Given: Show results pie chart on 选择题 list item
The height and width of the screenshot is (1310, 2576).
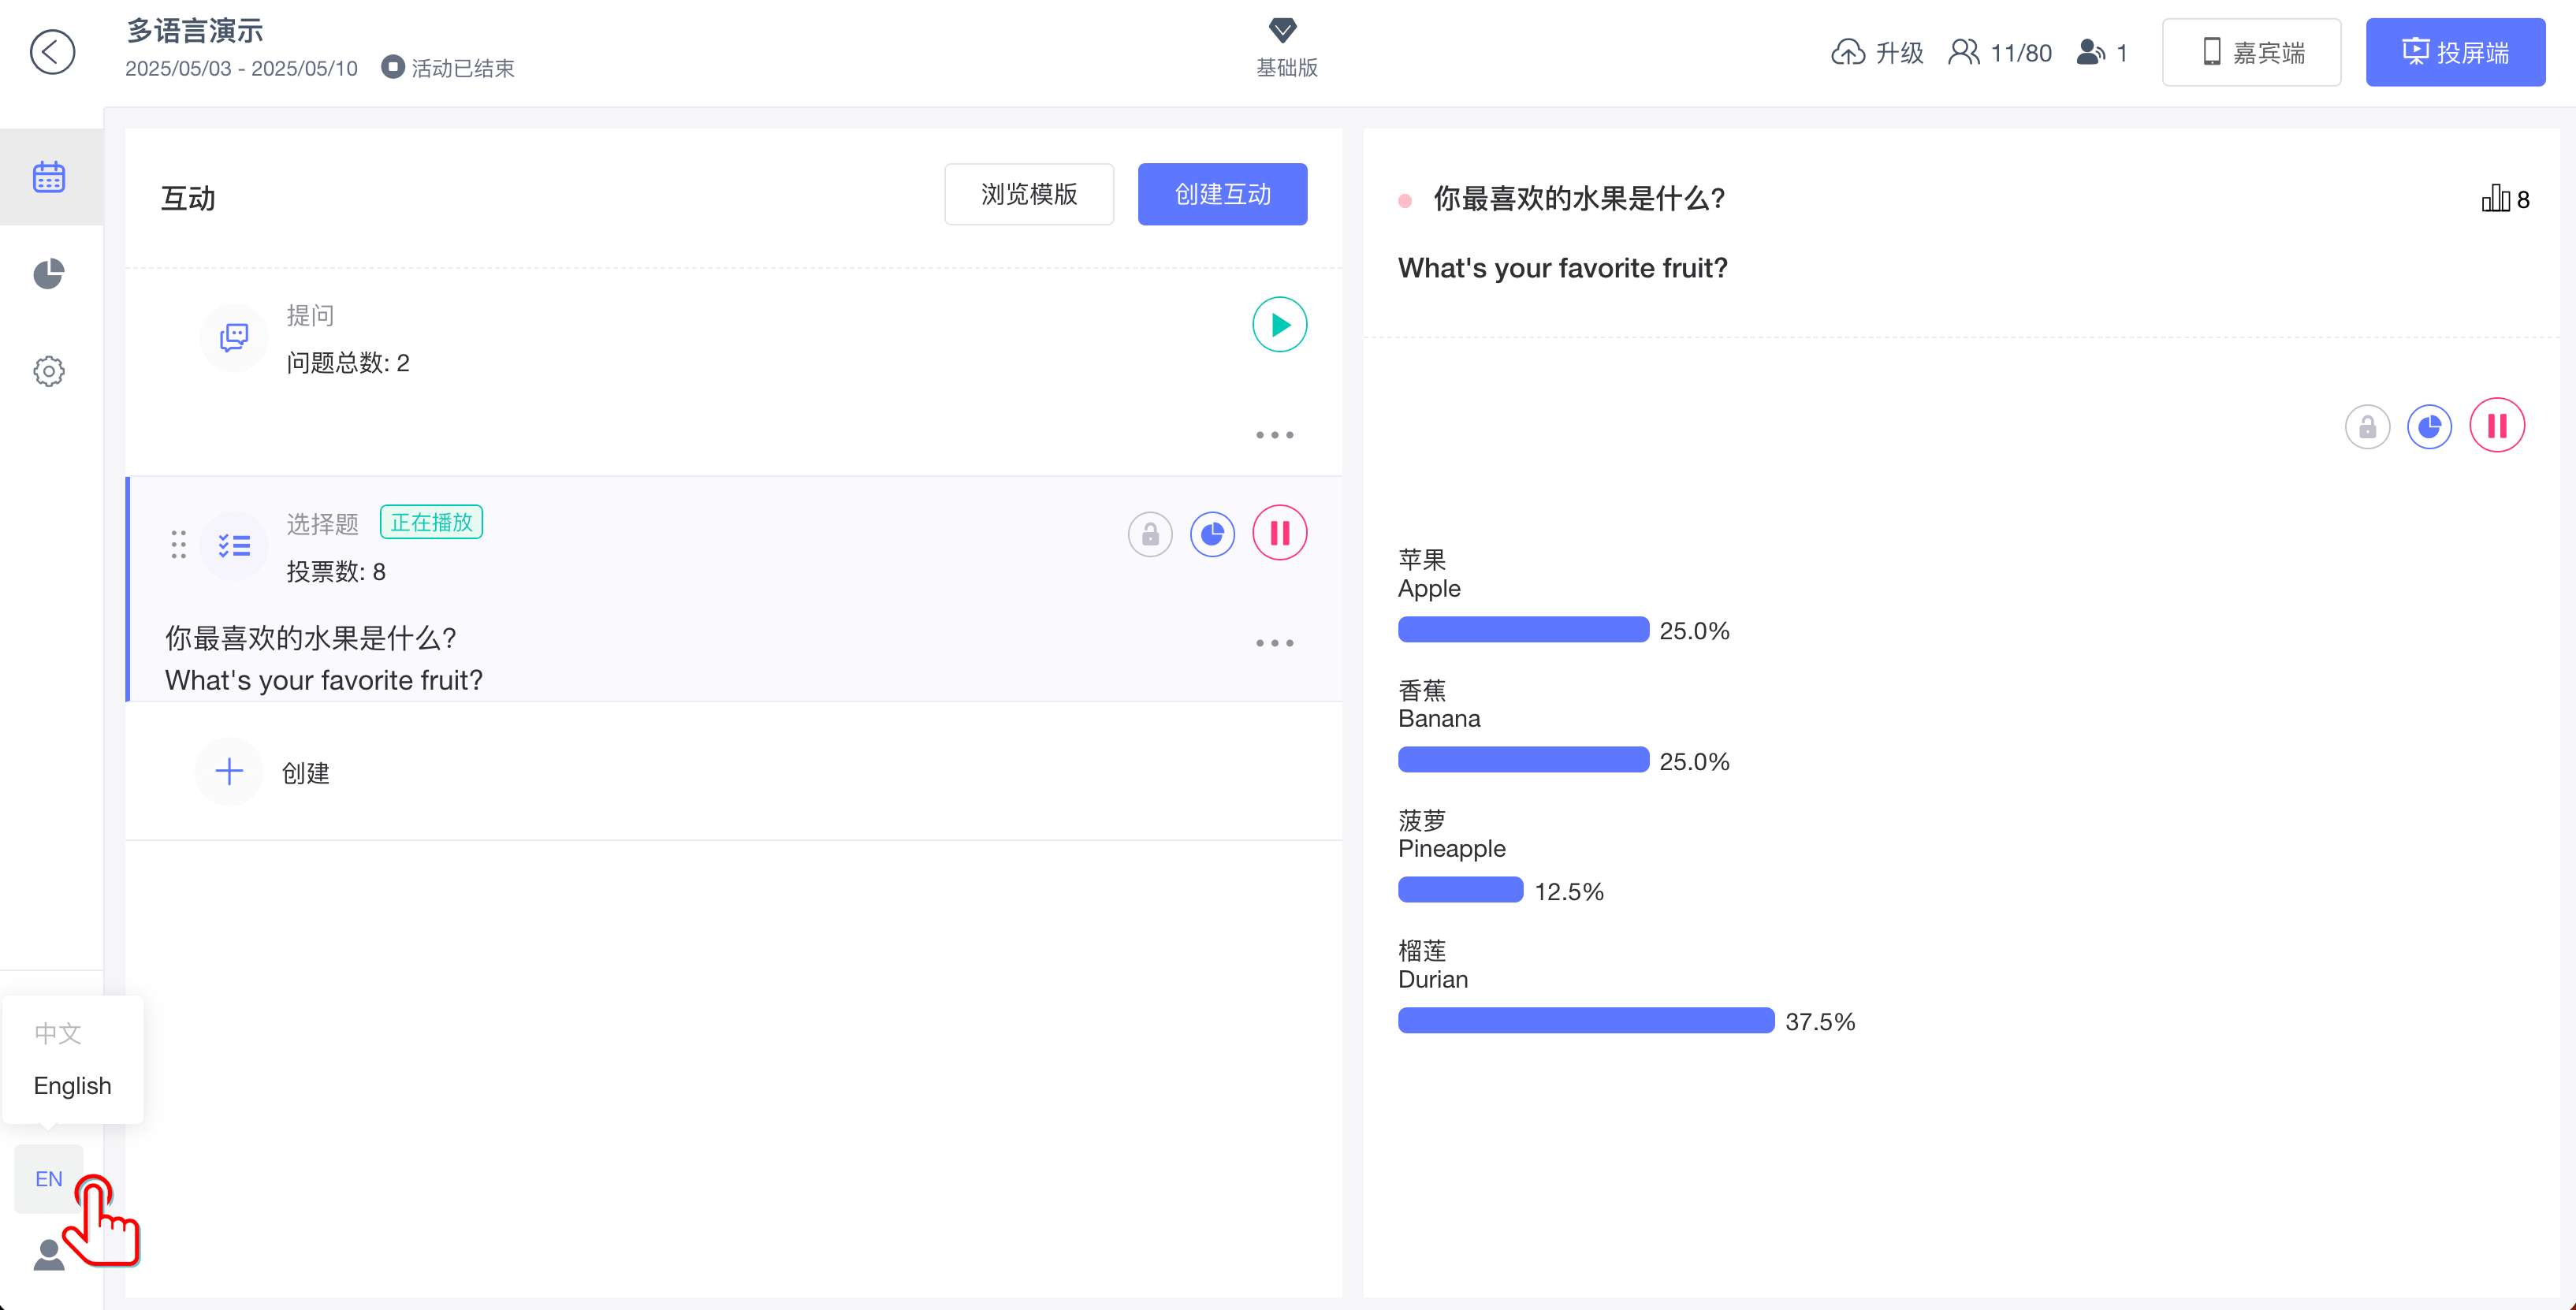Looking at the screenshot, I should (1212, 534).
